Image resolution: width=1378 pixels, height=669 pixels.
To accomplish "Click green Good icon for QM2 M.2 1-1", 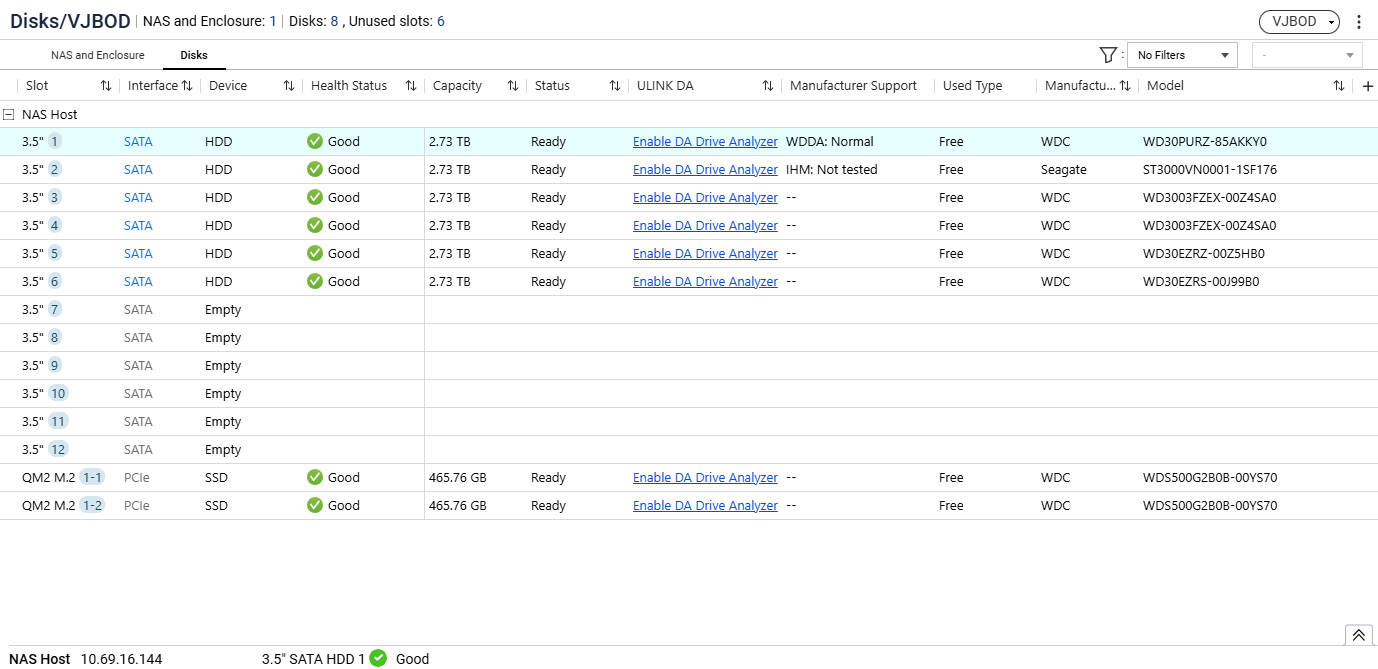I will (x=315, y=477).
